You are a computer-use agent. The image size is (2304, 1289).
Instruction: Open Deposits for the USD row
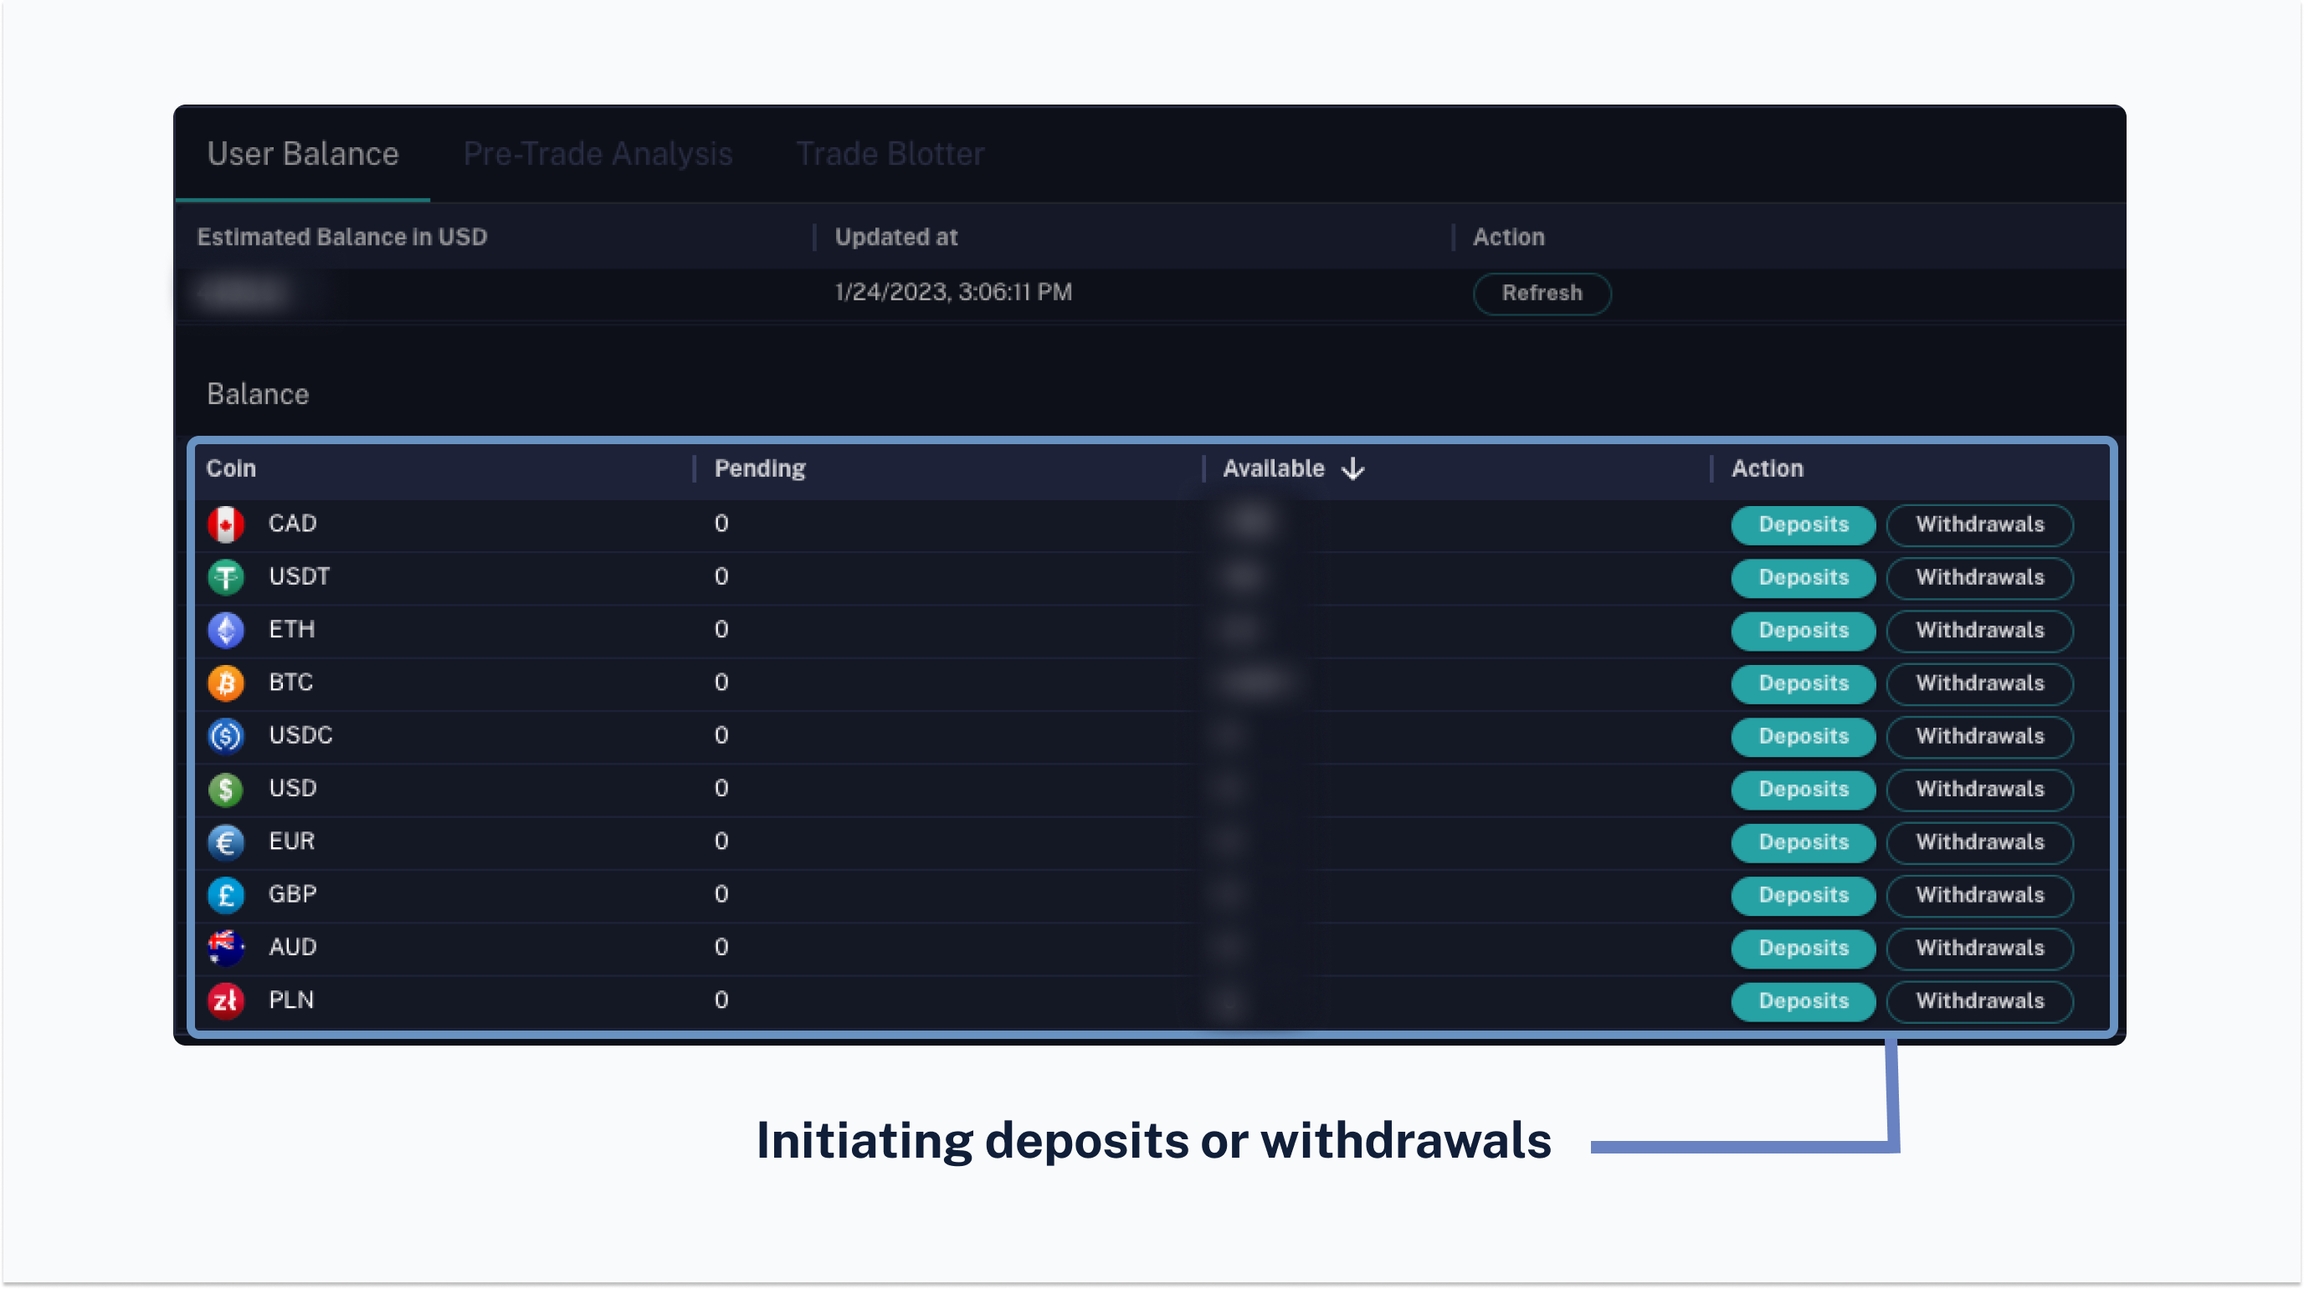coord(1802,790)
